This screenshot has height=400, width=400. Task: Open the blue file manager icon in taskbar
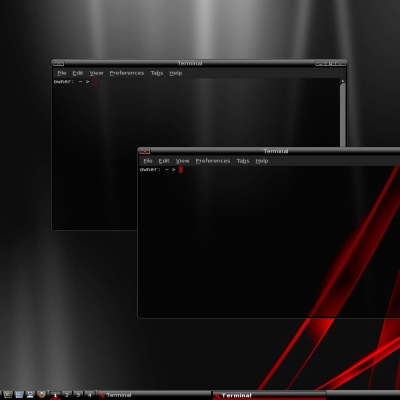click(x=19, y=395)
